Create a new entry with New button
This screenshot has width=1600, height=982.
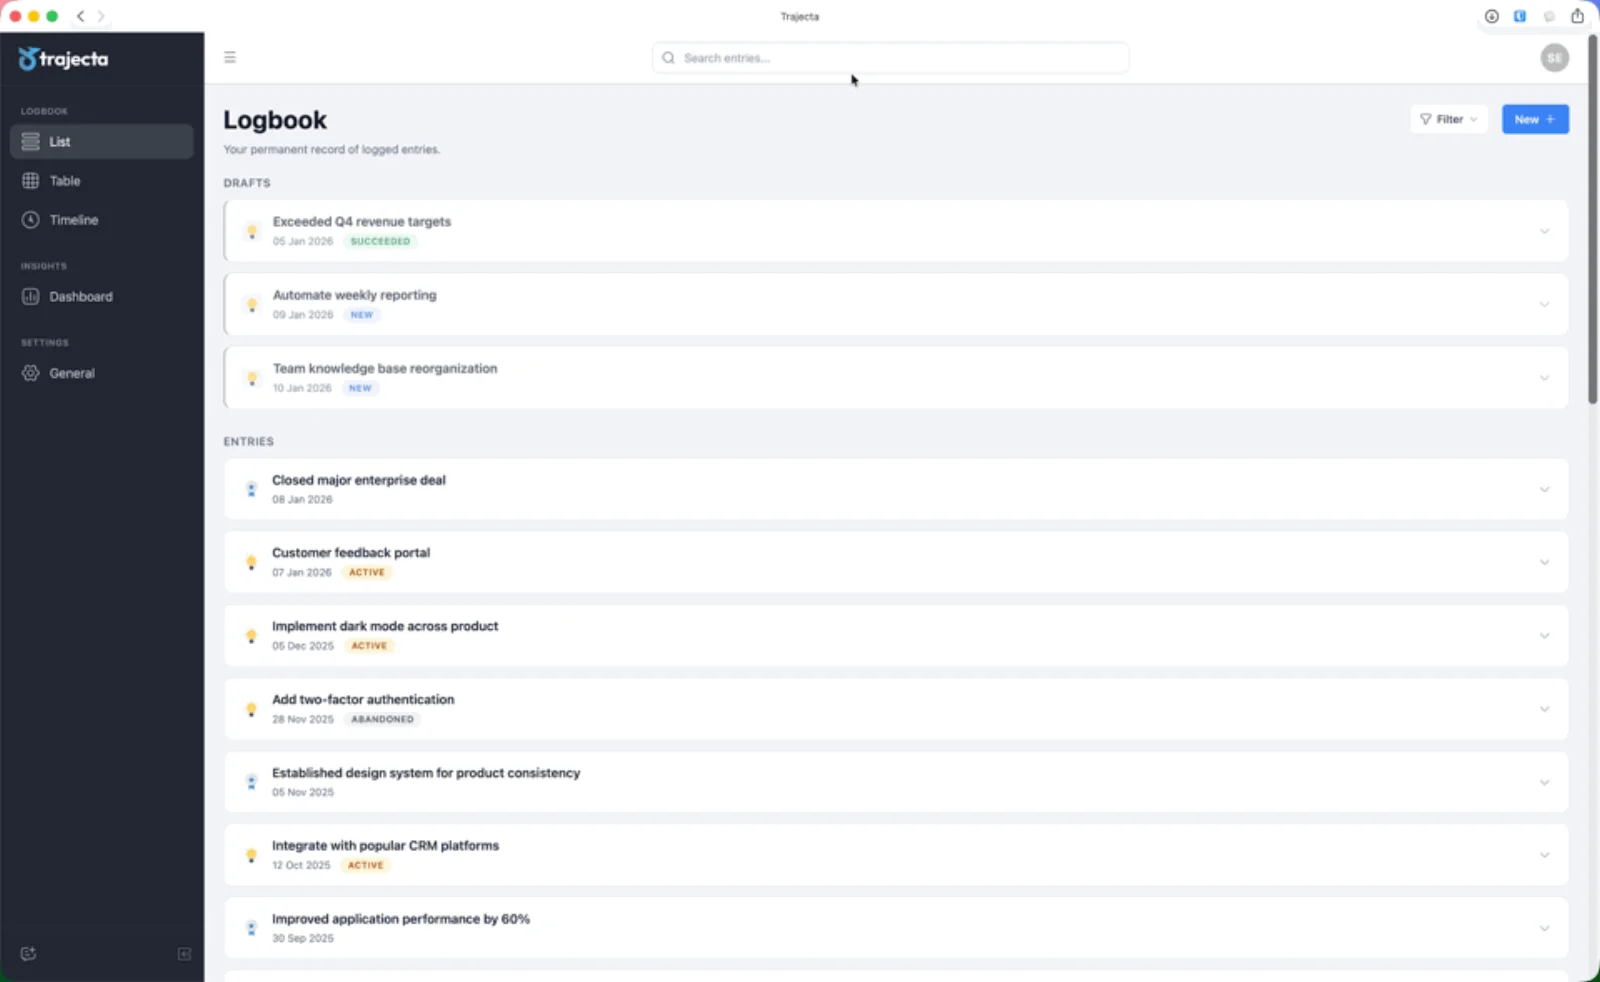click(x=1534, y=119)
